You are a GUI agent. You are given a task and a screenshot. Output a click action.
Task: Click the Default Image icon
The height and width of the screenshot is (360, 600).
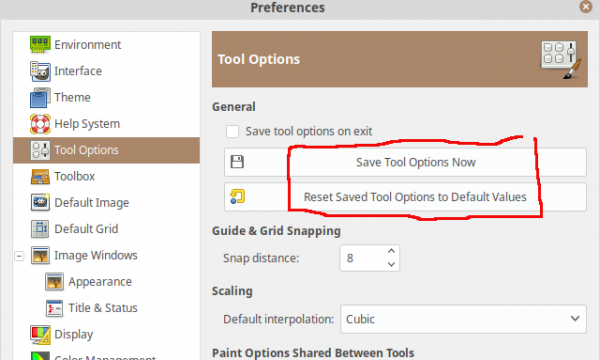[40, 202]
